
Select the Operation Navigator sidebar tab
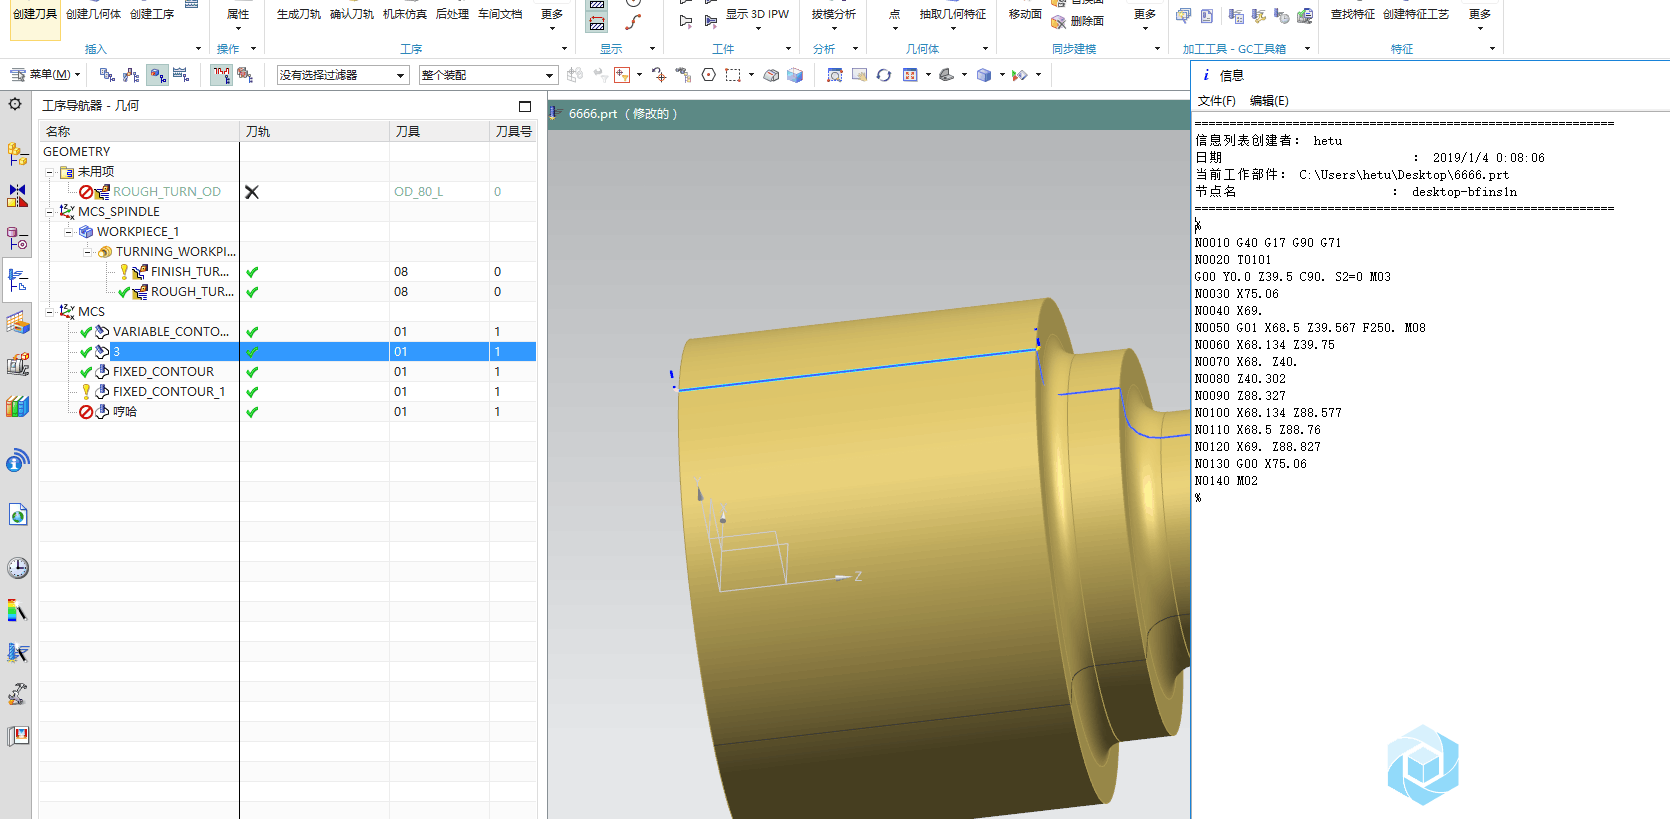[x=17, y=281]
